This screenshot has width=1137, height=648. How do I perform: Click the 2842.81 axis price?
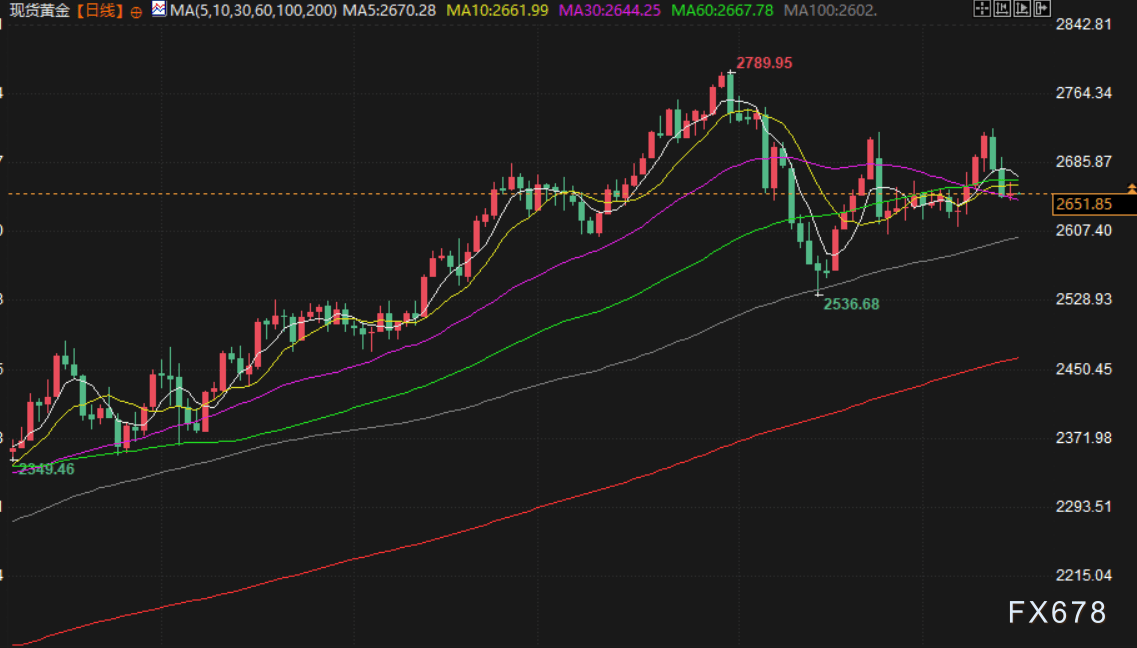pos(1083,25)
